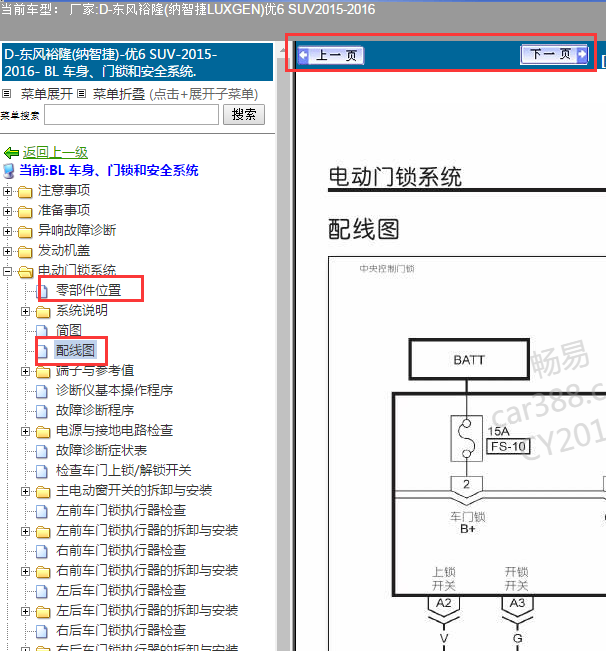Select the 配线图 tree item
Screen dimensions: 606x651
pos(75,350)
